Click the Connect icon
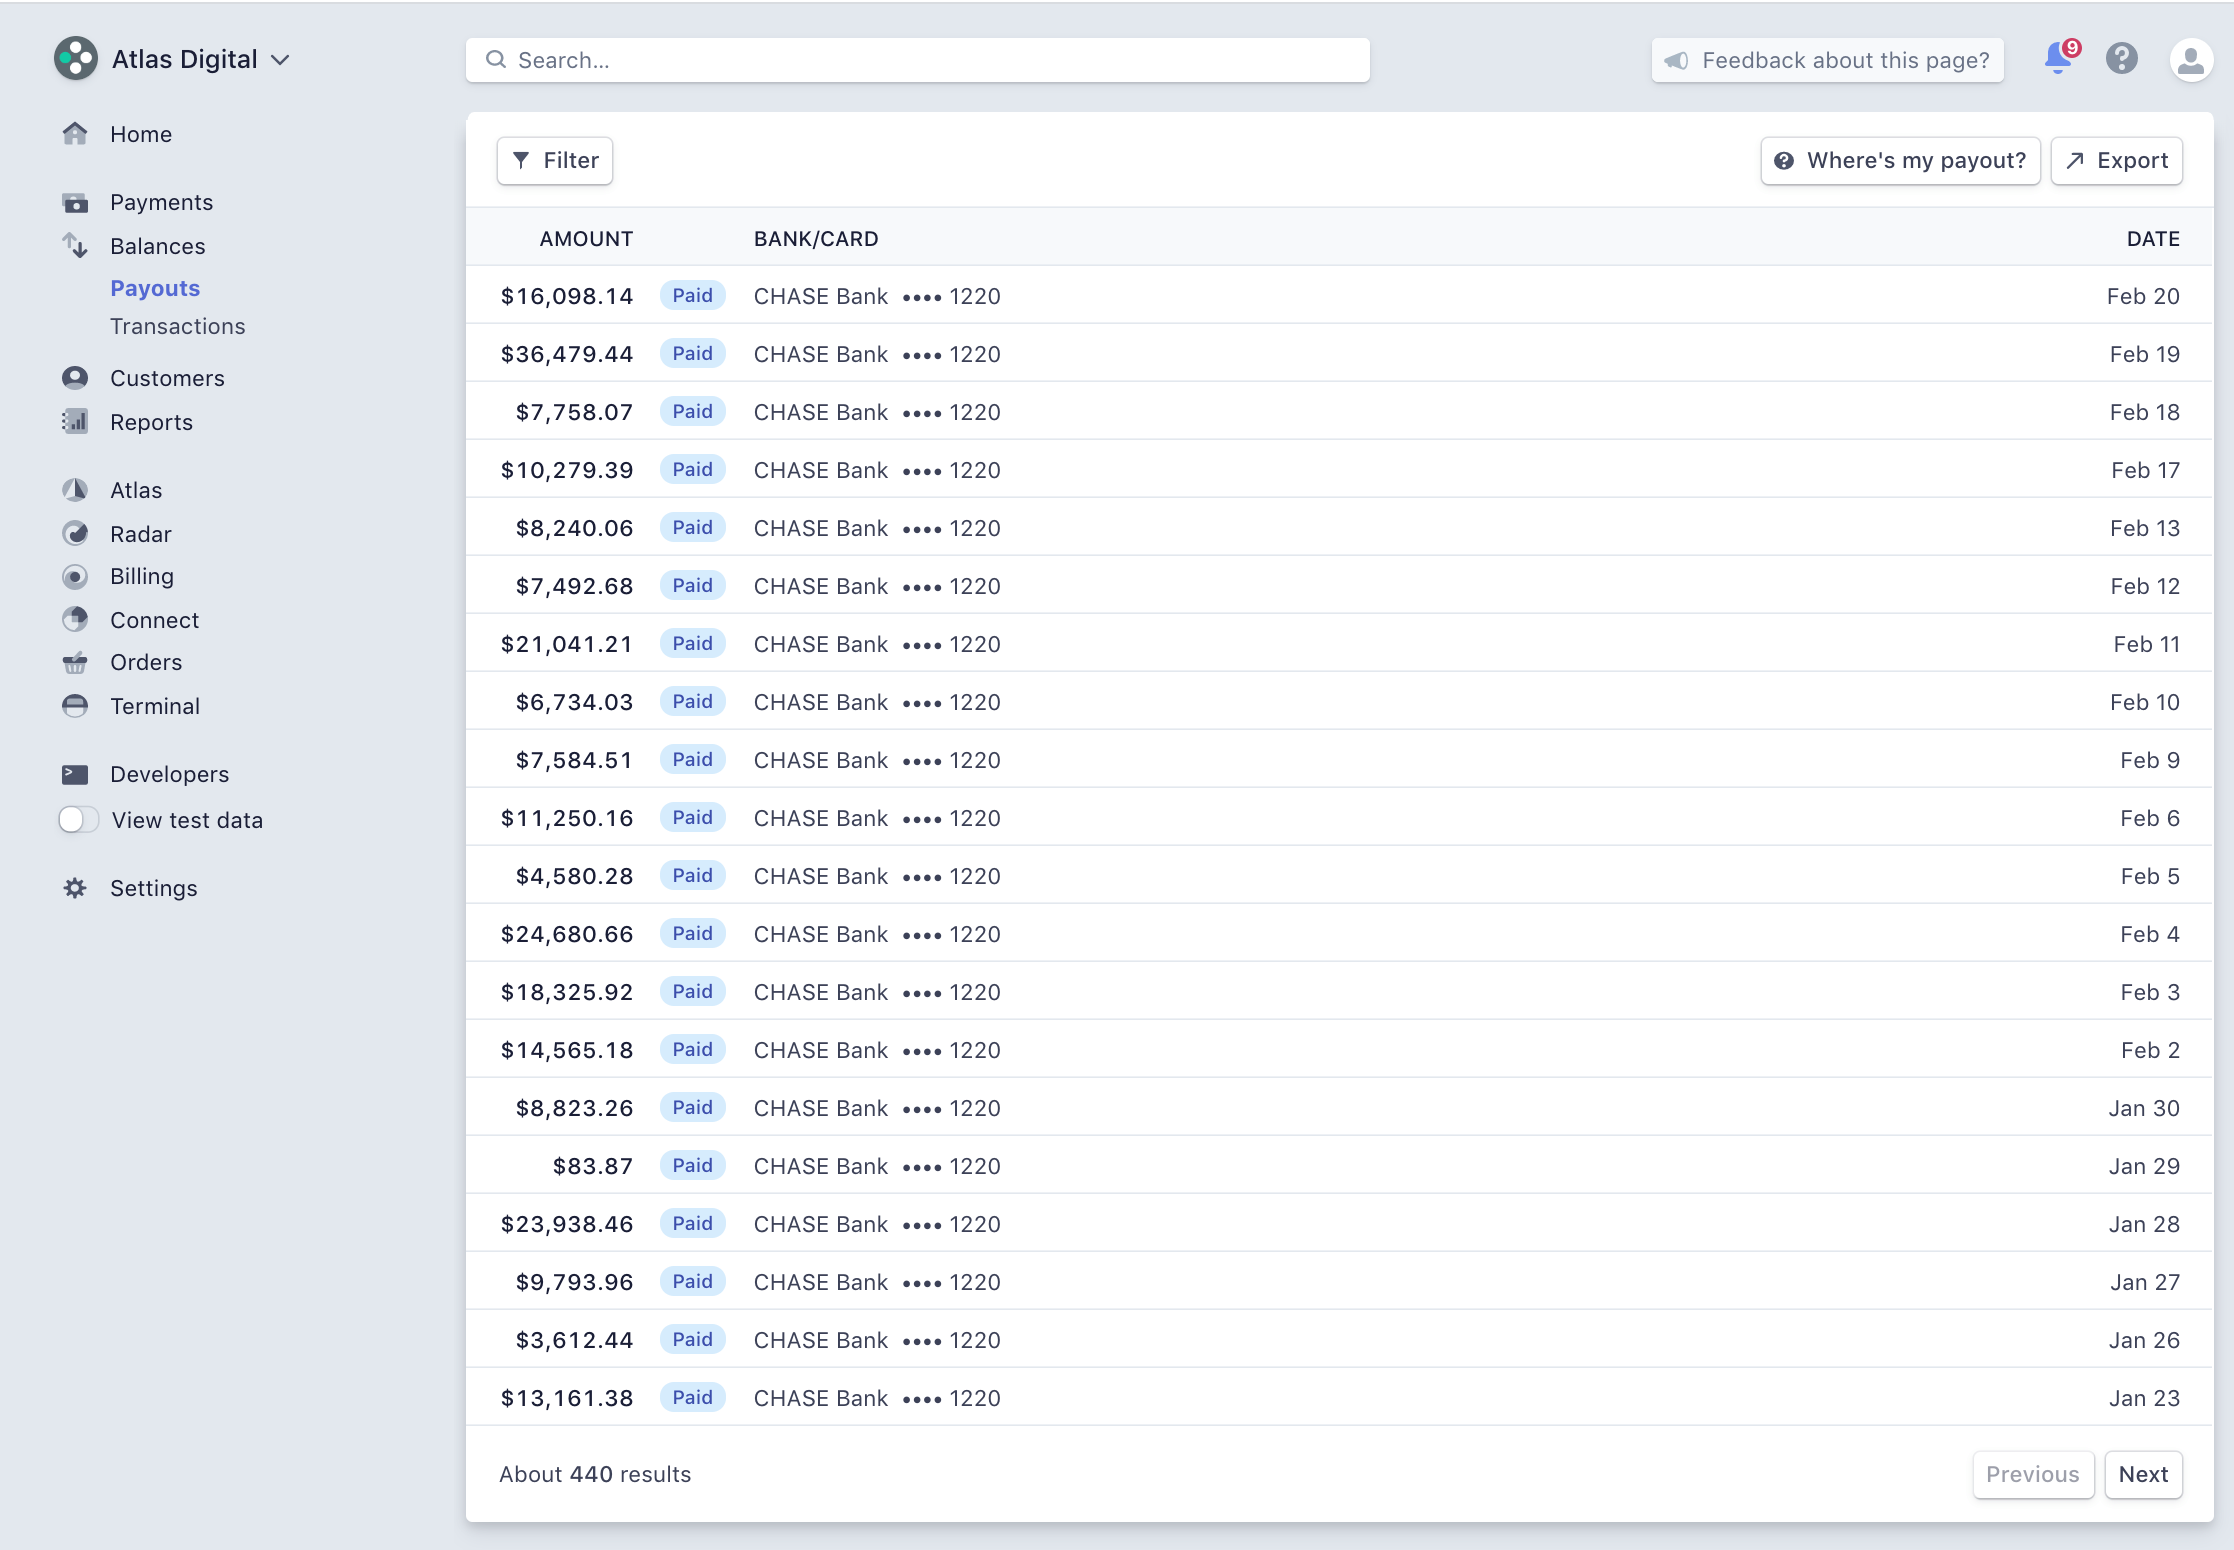Screen dimensions: 2234x1550 (x=75, y=619)
